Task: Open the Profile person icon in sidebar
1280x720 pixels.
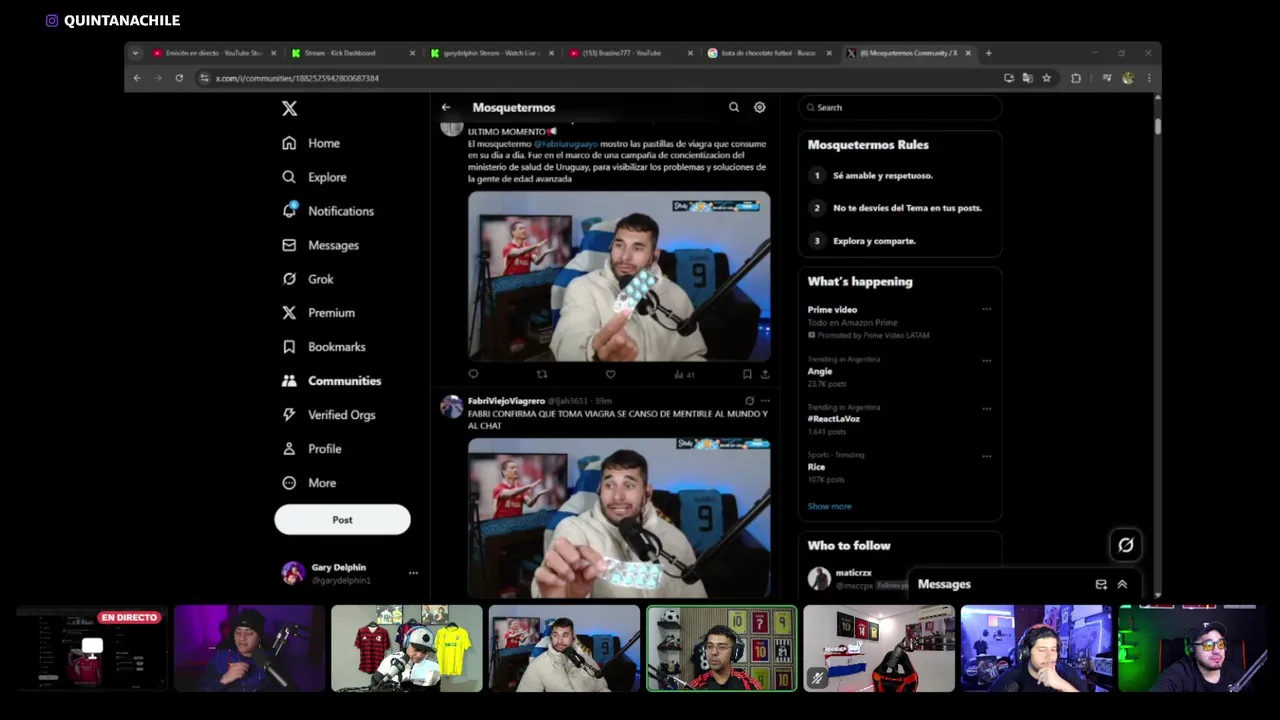Action: tap(289, 449)
